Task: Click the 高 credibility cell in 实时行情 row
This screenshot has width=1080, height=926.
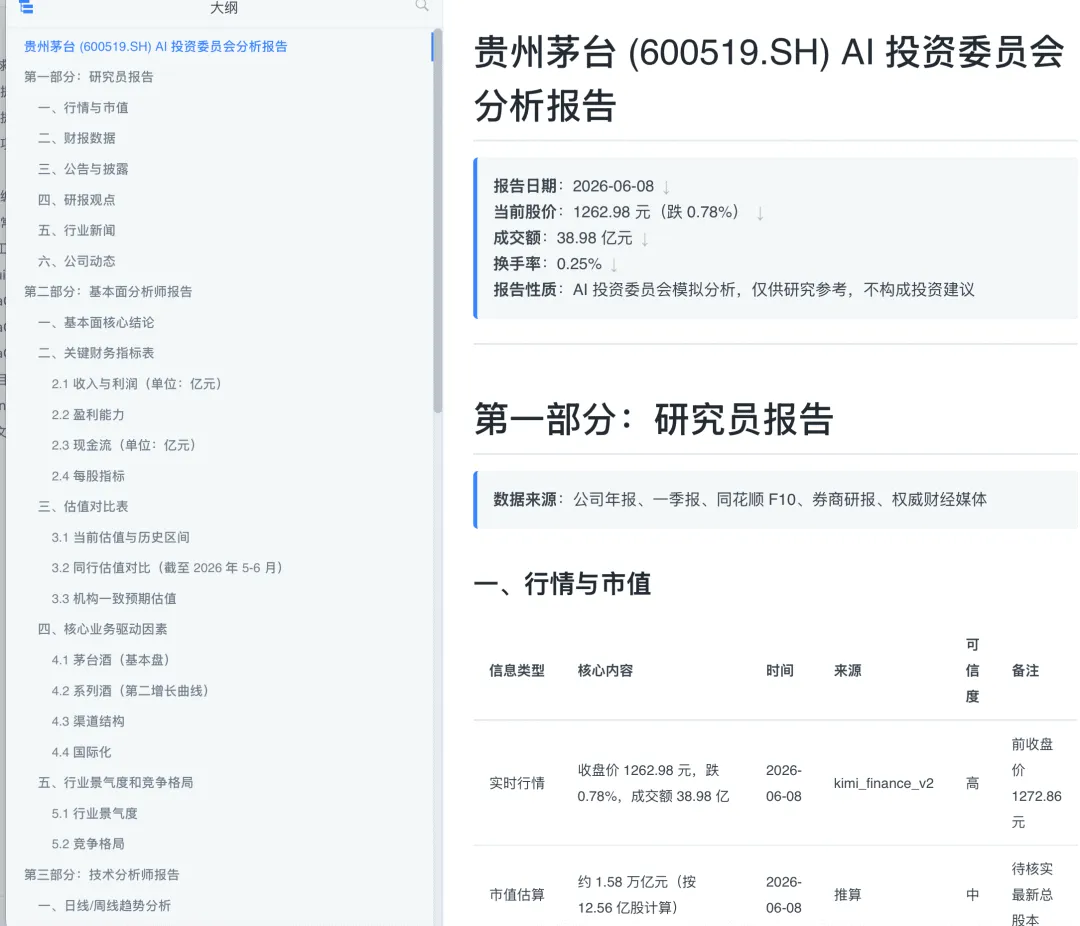Action: 972,783
